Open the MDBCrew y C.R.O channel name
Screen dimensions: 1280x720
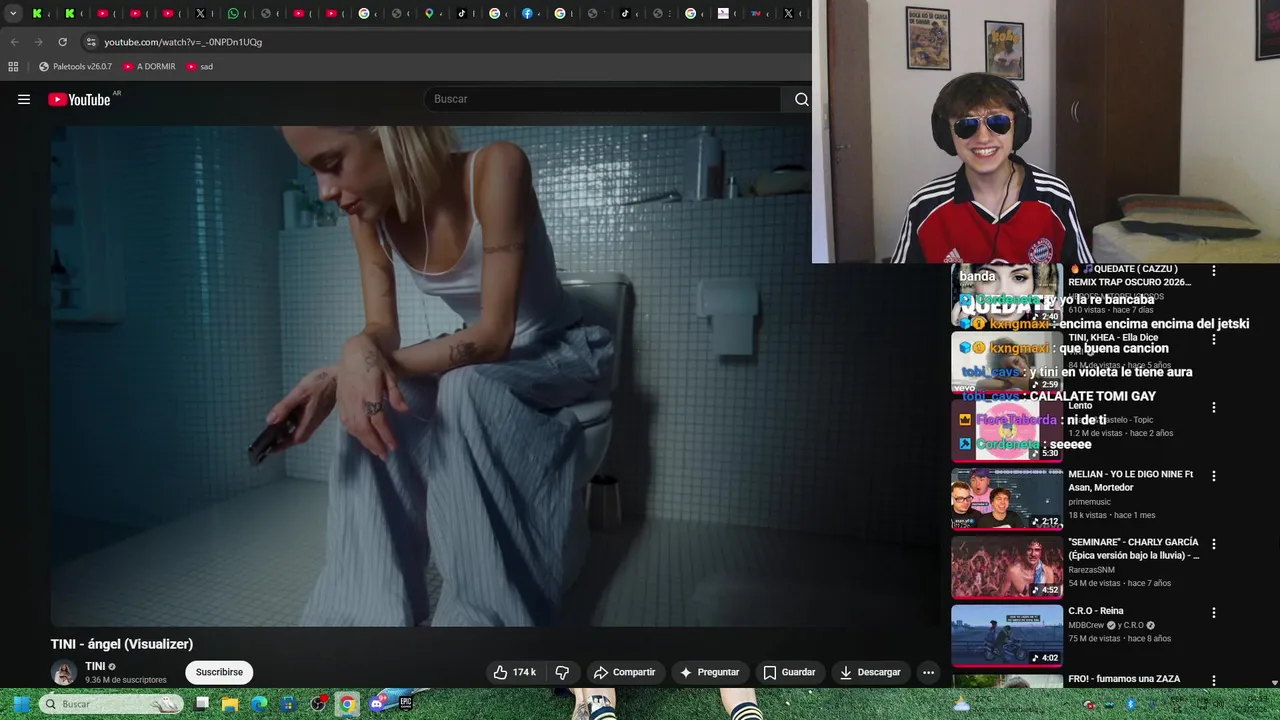1112,625
